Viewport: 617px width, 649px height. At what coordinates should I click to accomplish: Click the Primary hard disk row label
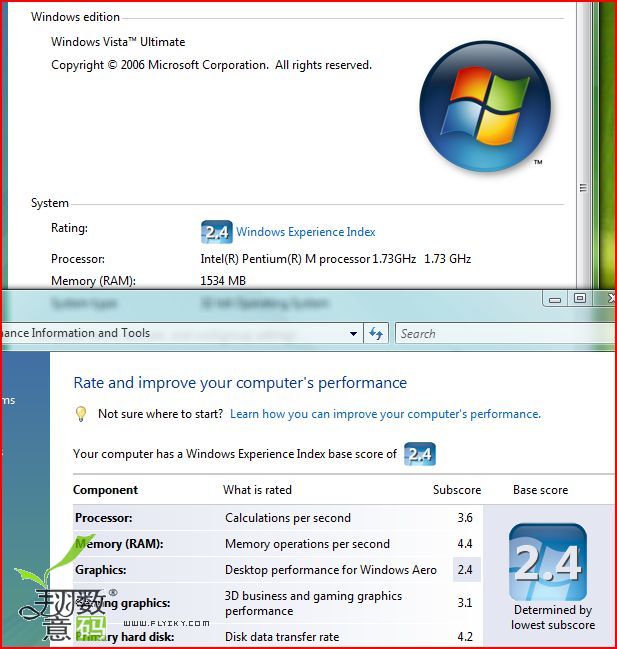click(x=125, y=637)
